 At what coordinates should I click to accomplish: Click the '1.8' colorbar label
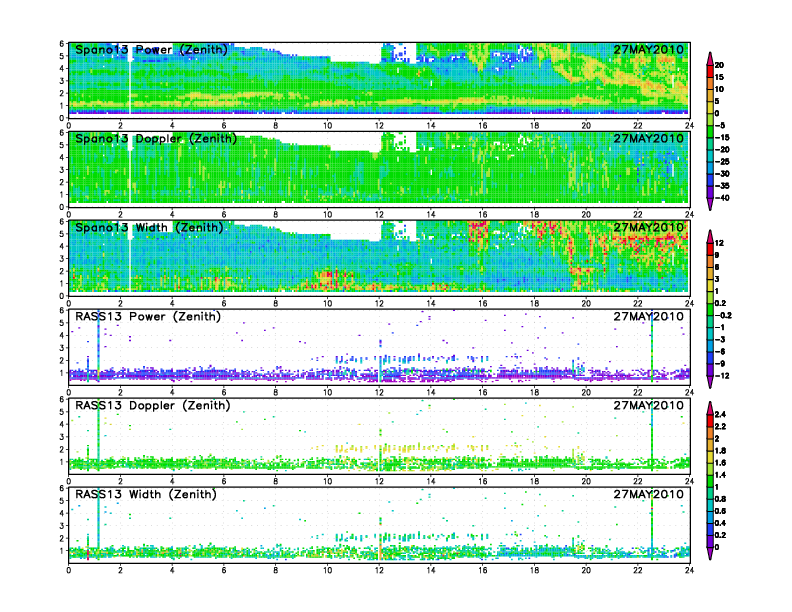[720, 450]
